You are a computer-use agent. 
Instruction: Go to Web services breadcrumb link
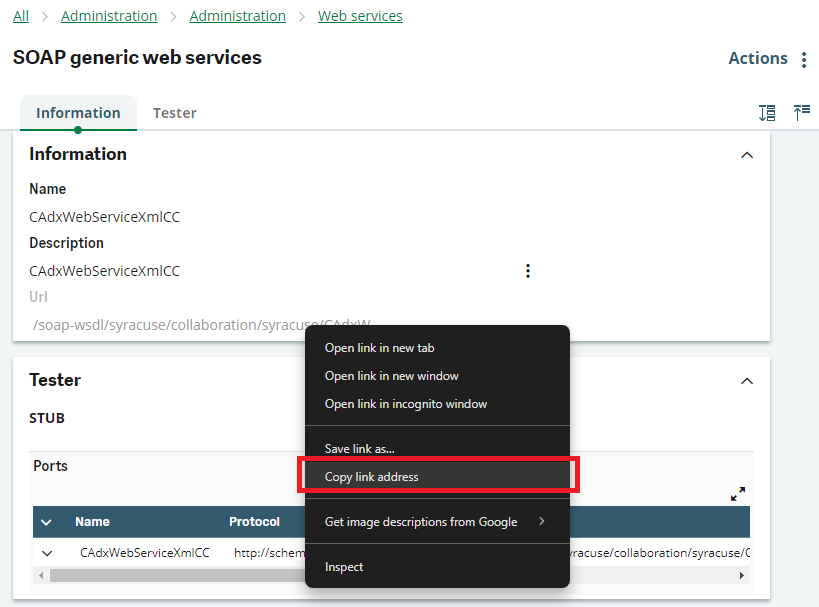click(x=360, y=16)
